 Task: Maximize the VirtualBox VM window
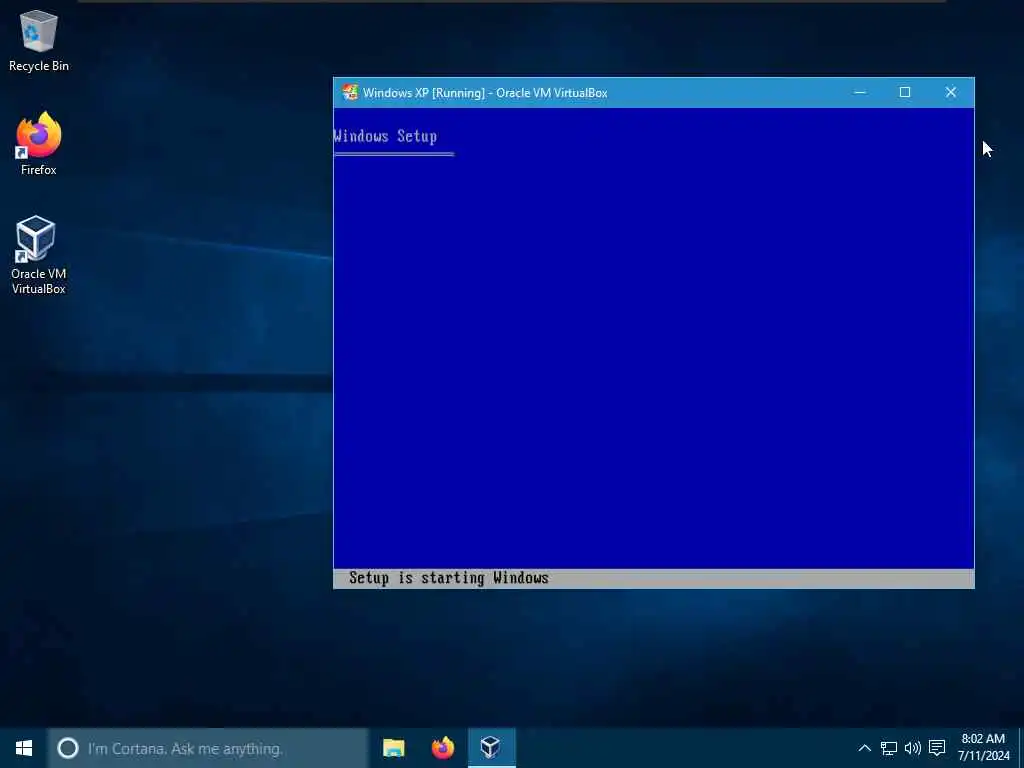coord(904,93)
